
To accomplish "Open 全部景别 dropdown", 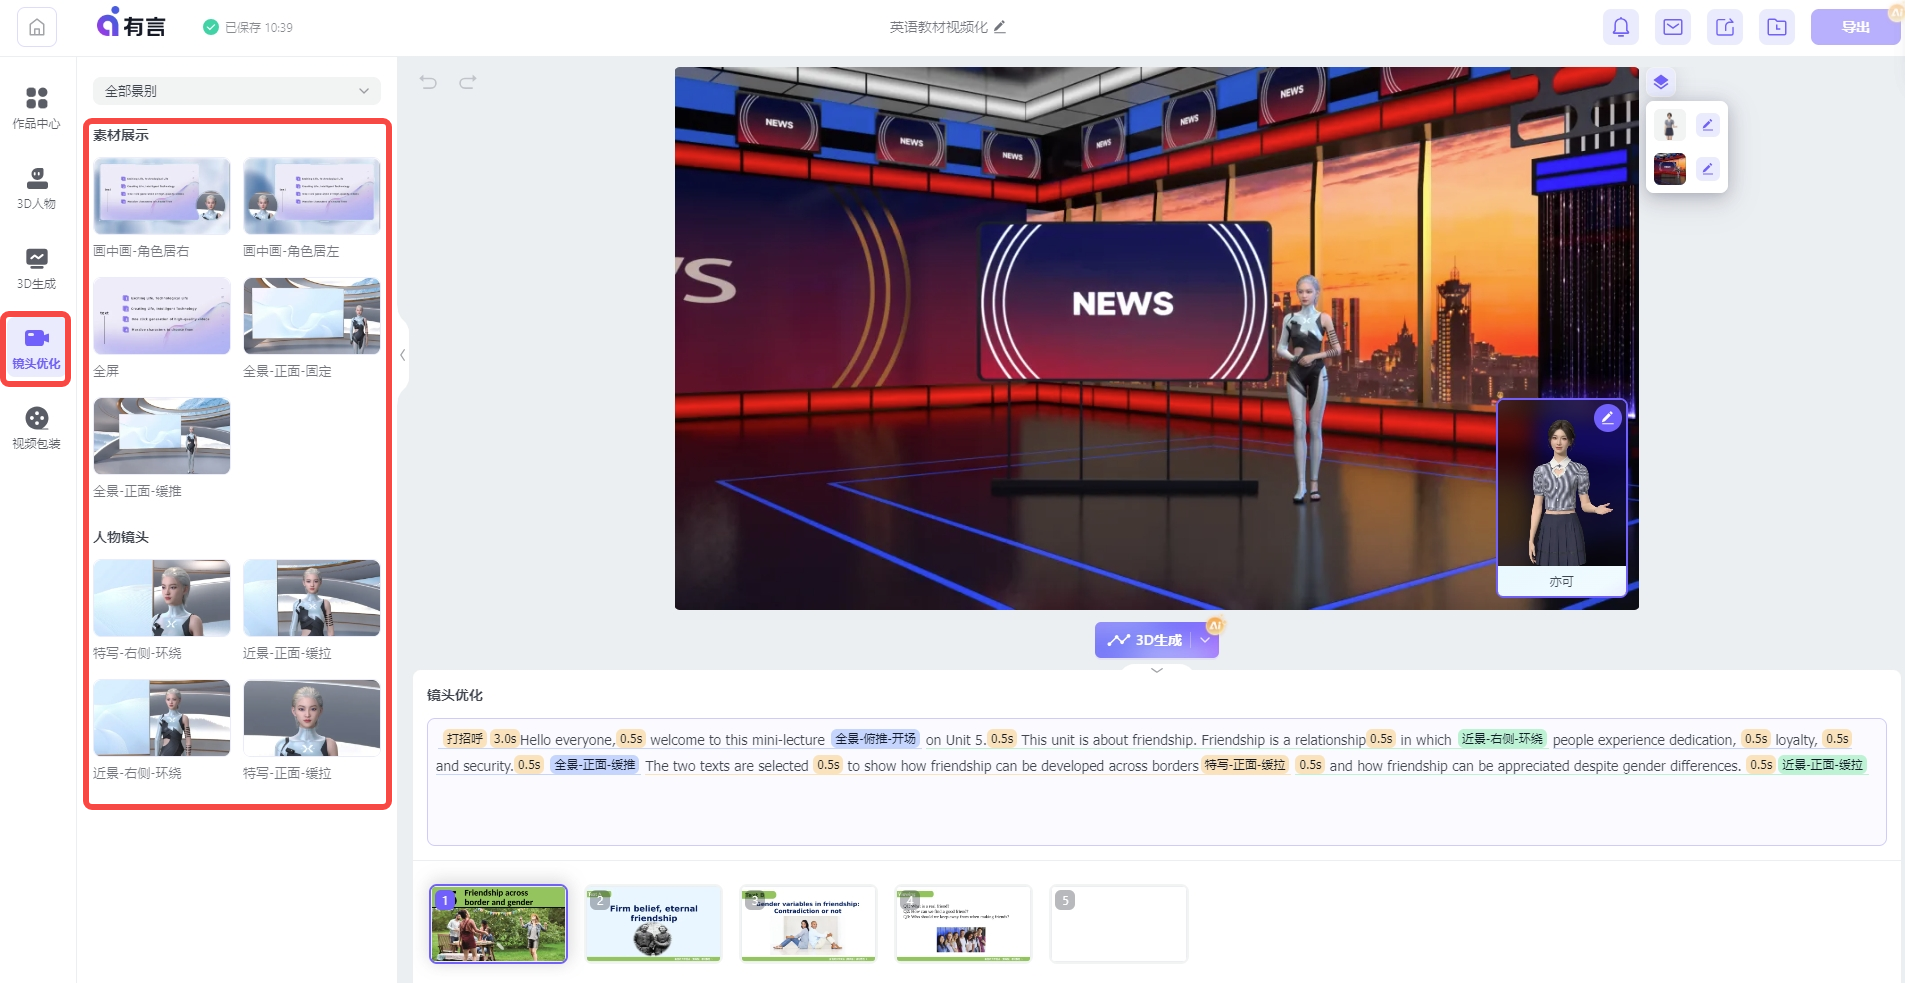I will (237, 91).
